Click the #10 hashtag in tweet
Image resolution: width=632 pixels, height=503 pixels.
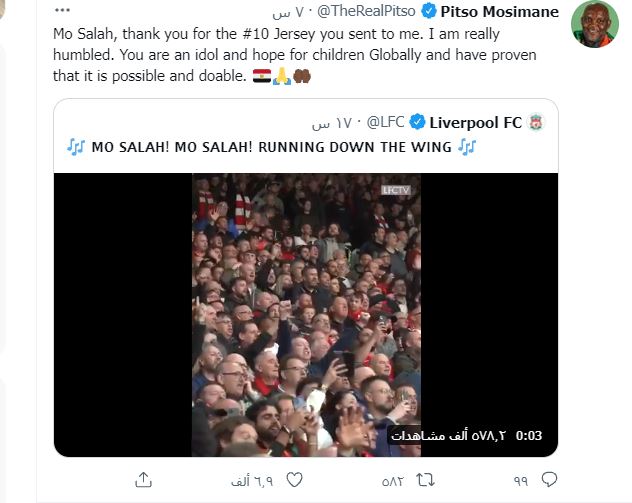click(256, 34)
